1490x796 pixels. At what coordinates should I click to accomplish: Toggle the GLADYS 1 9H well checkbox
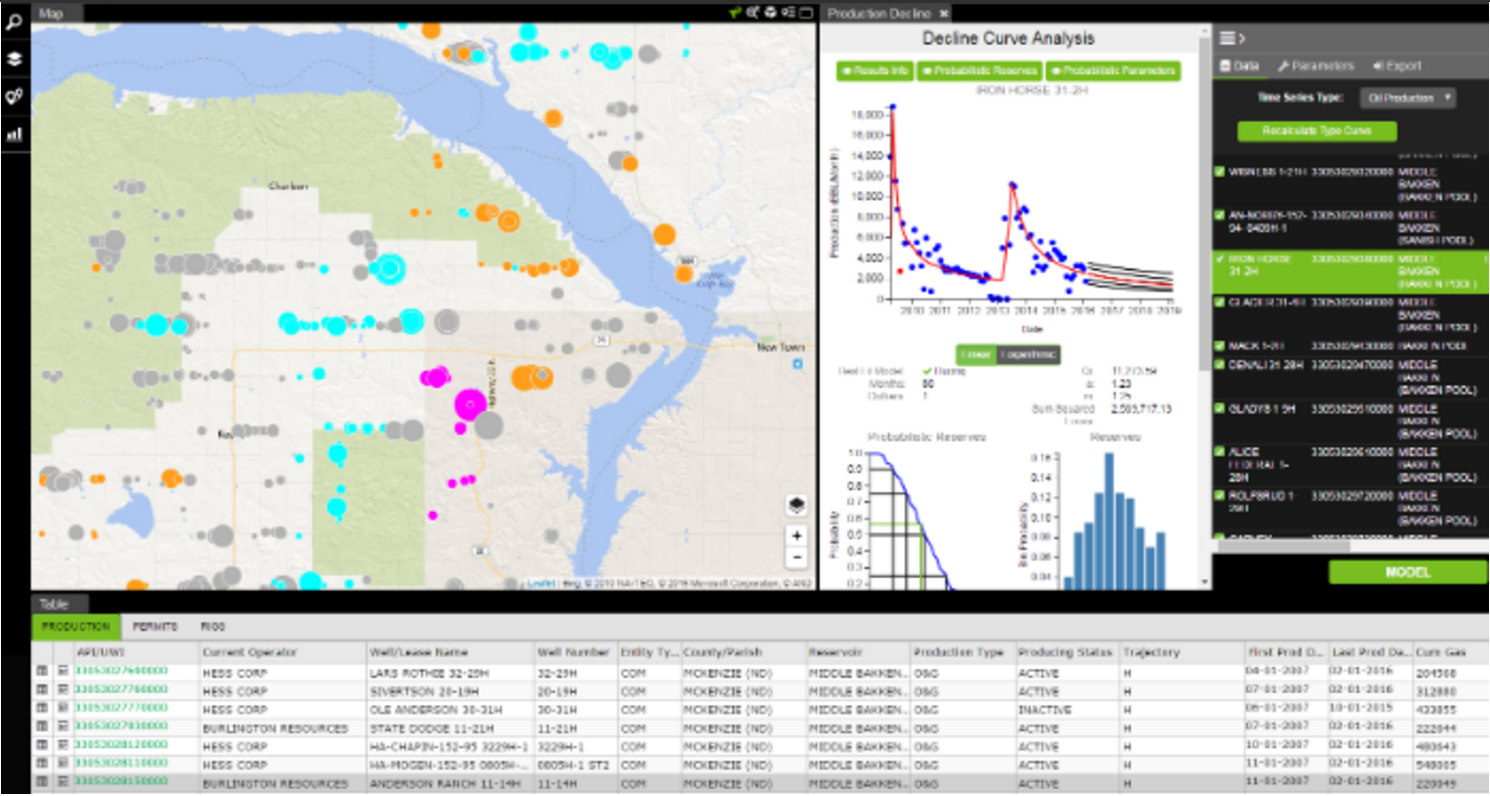pos(1219,408)
